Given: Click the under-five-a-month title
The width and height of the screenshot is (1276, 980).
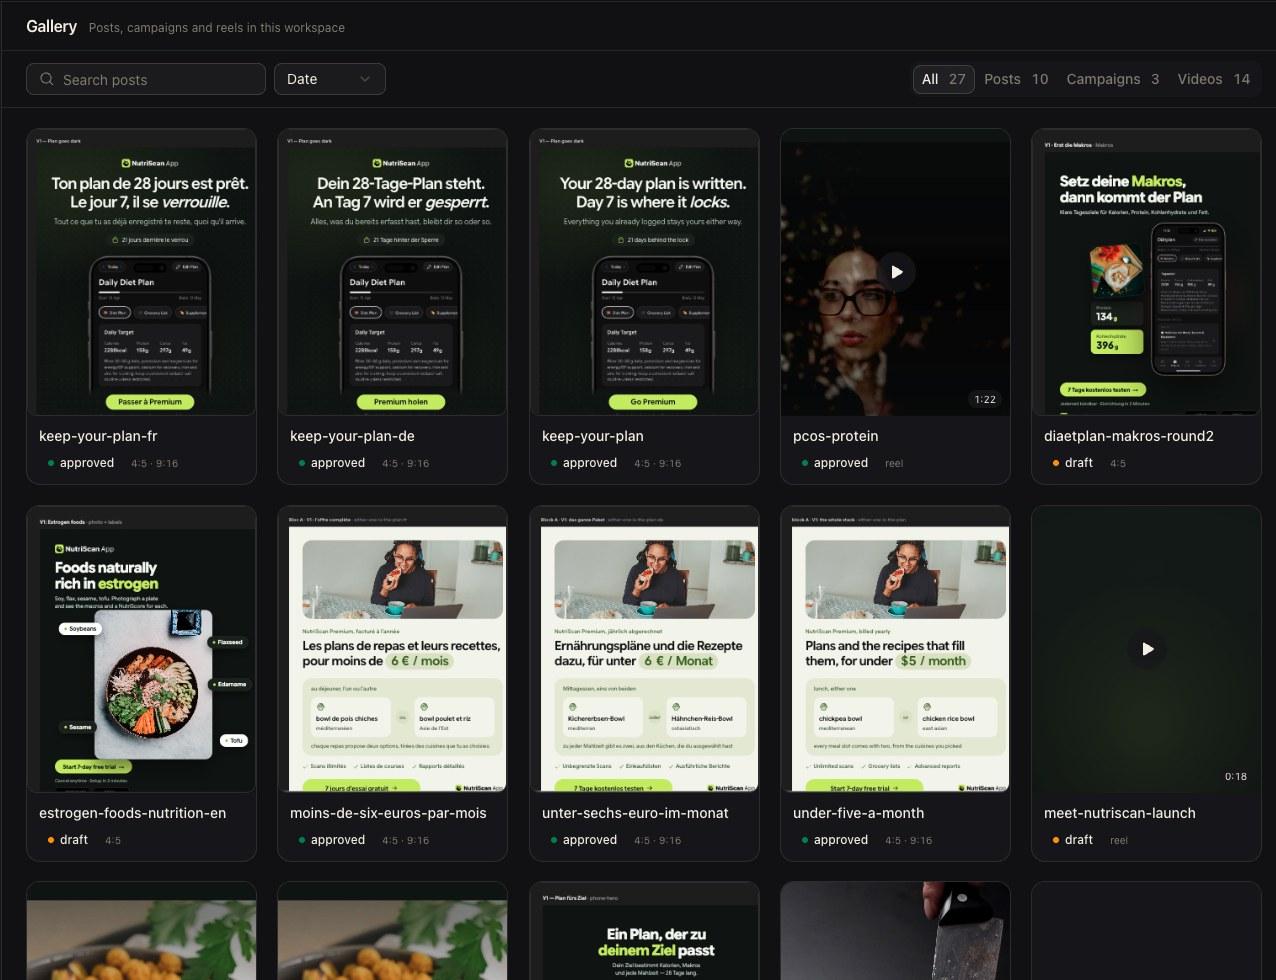Looking at the screenshot, I should tap(858, 813).
